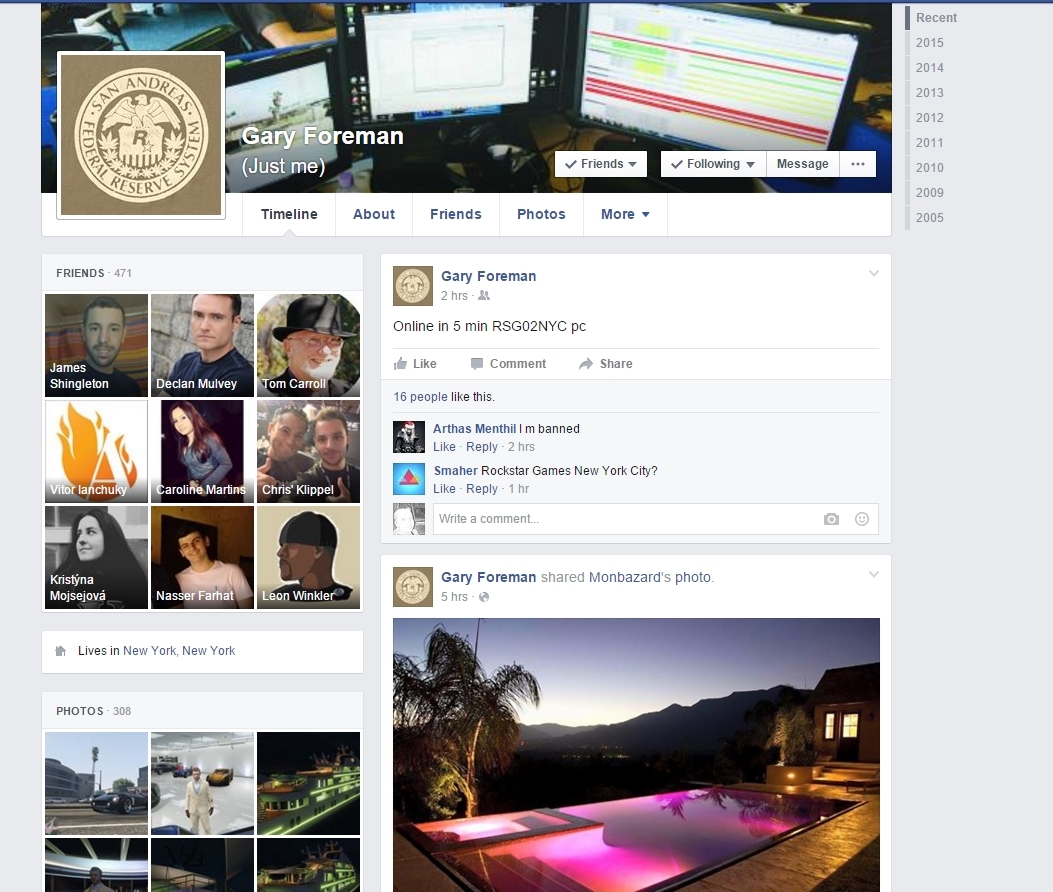Jump to Recent in timeline navigator
The height and width of the screenshot is (892, 1053).
[936, 18]
